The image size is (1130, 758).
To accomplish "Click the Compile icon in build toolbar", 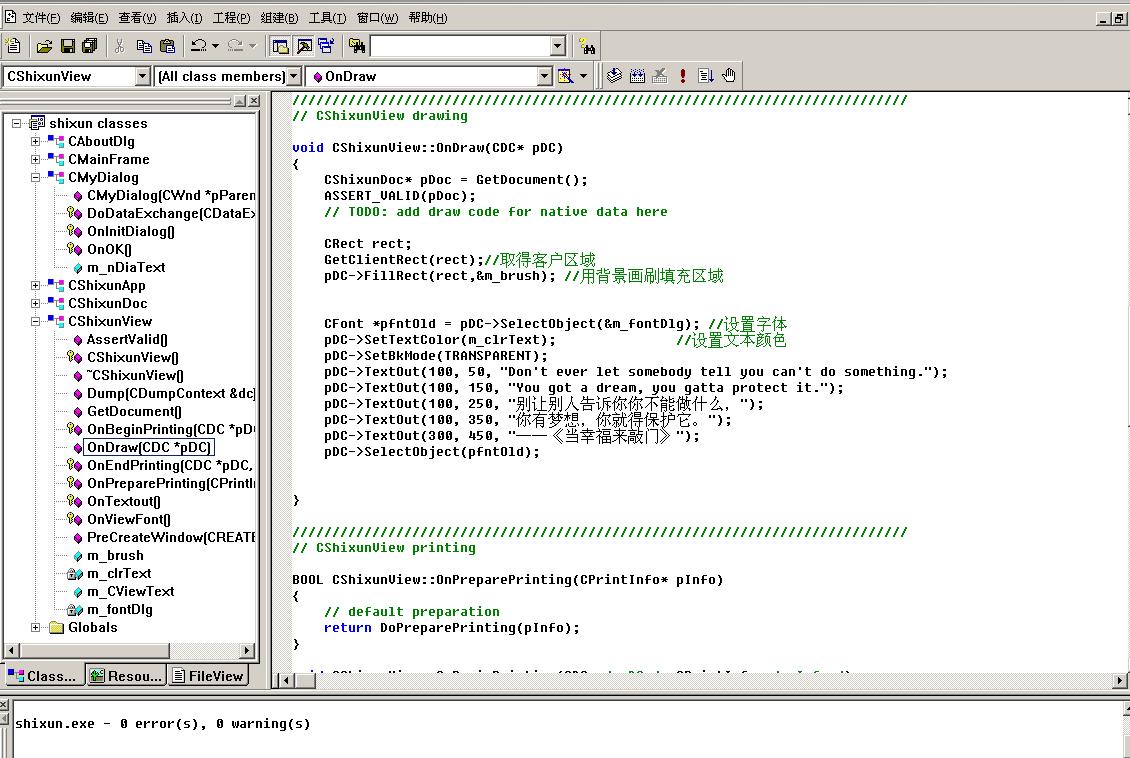I will coord(614,76).
